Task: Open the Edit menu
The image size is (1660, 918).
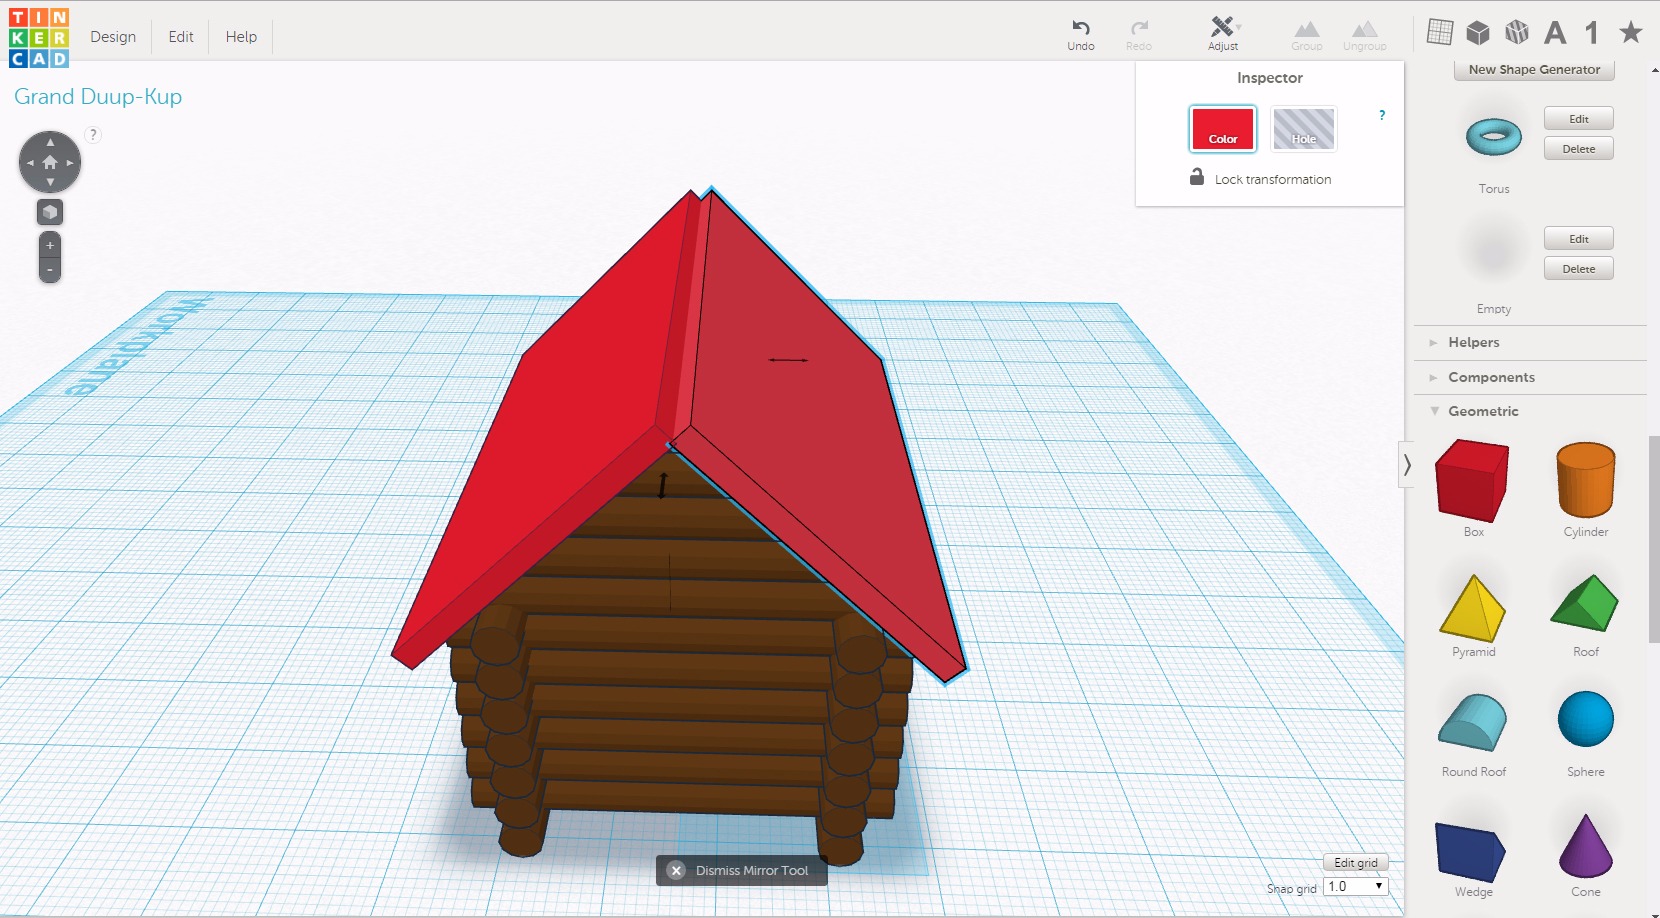Action: pos(181,37)
